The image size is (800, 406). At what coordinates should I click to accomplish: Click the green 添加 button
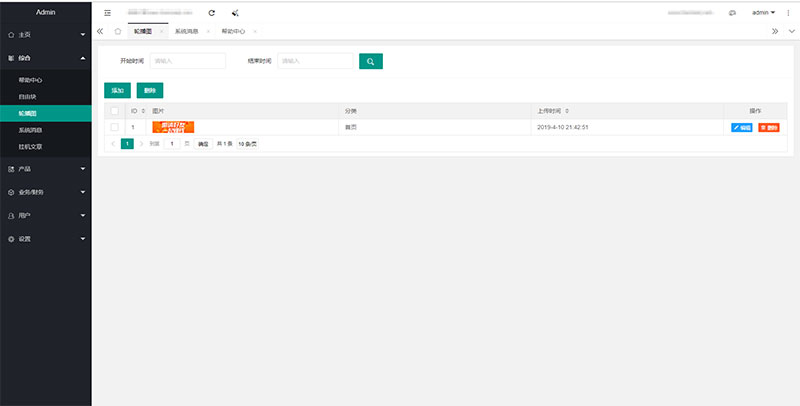(117, 90)
